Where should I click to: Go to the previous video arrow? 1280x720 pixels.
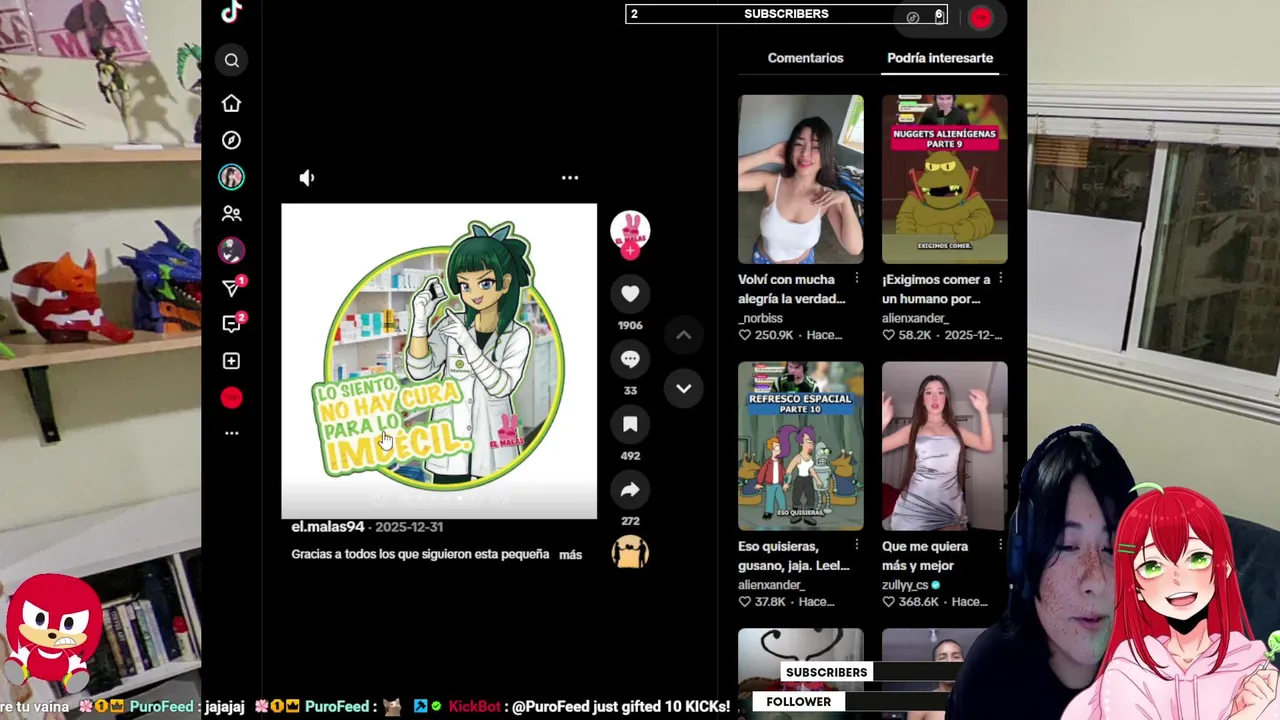(684, 335)
